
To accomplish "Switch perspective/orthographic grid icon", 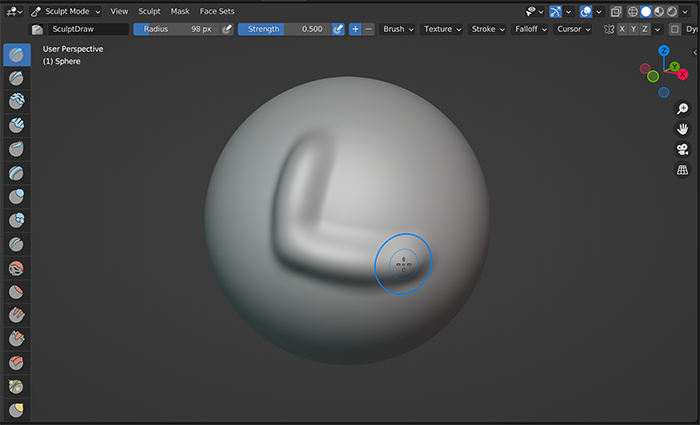I will pyautogui.click(x=682, y=170).
